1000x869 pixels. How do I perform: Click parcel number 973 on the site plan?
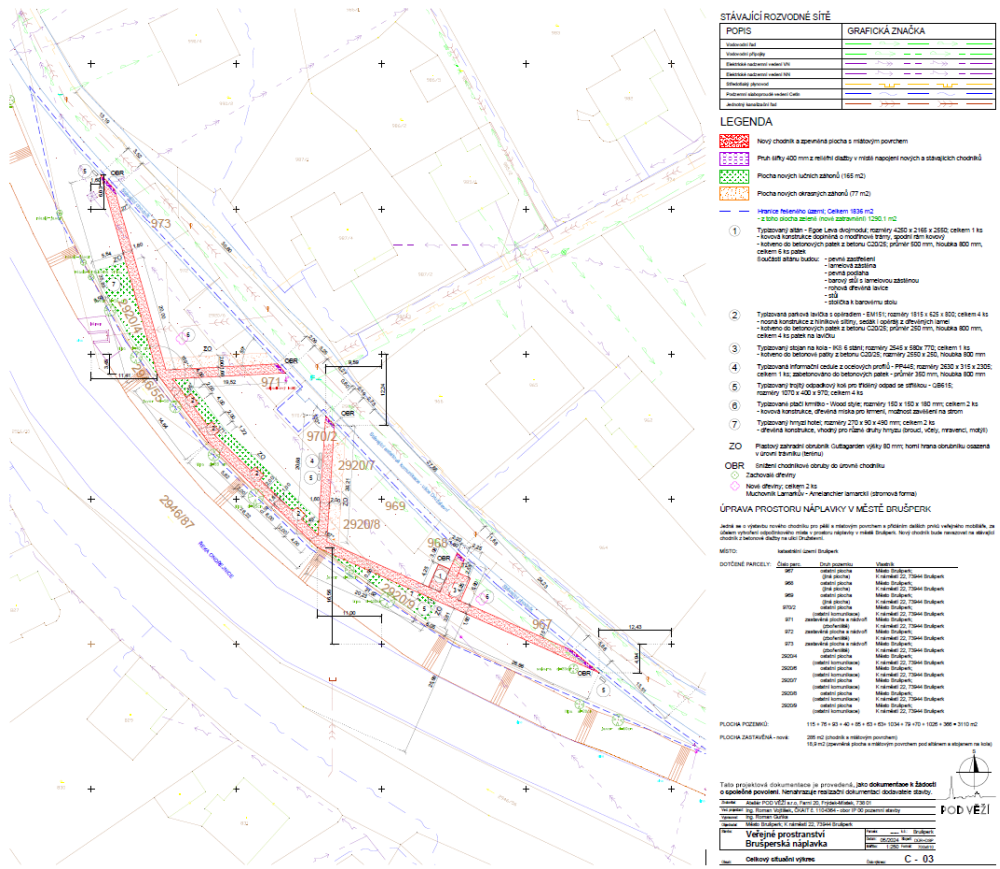tap(161, 223)
